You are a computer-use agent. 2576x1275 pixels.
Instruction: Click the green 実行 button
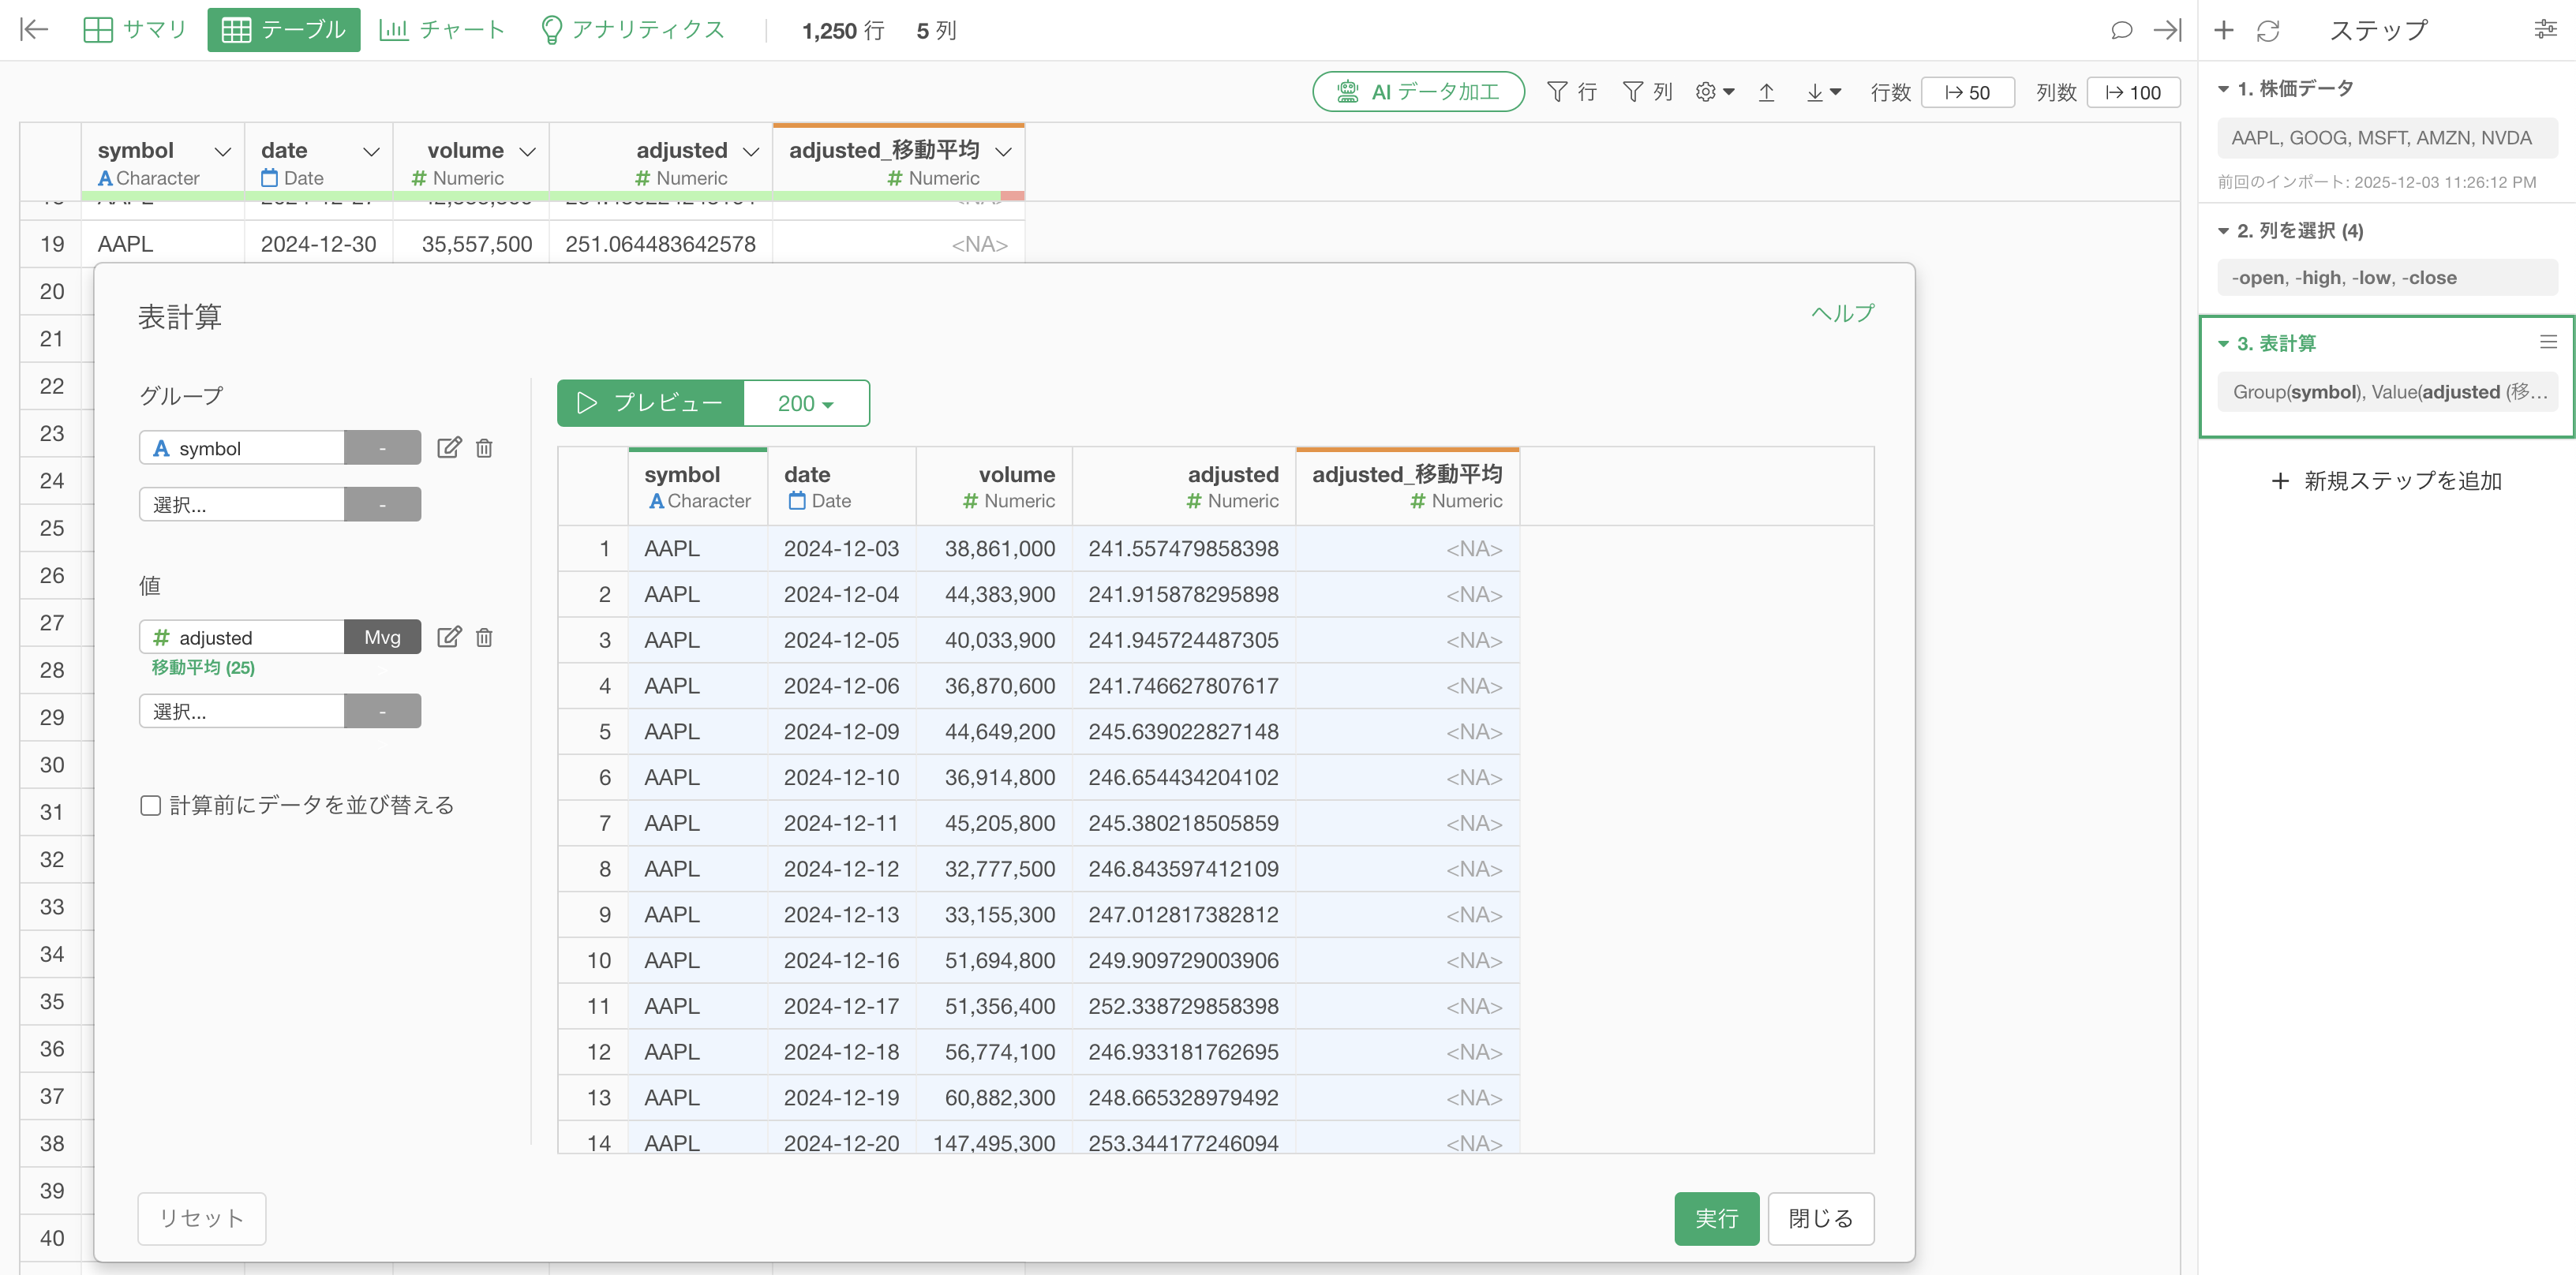pyautogui.click(x=1715, y=1218)
